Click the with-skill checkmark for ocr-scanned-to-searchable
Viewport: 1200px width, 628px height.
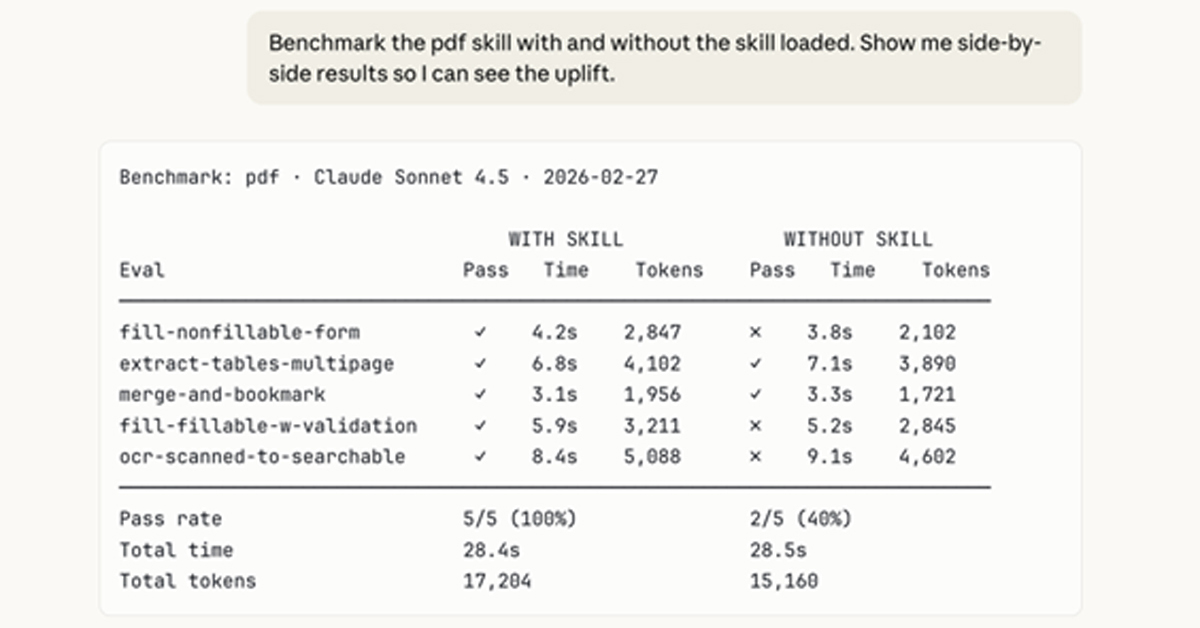481,457
